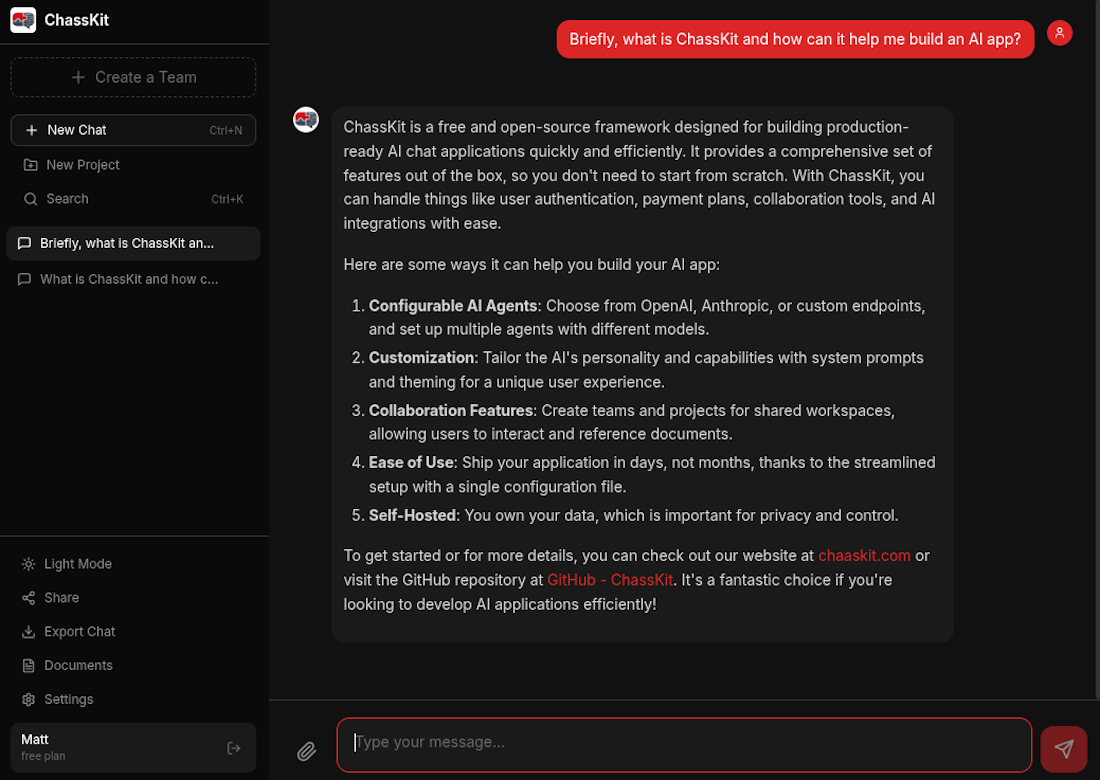Share the current conversation
The height and width of the screenshot is (780, 1100).
60,597
